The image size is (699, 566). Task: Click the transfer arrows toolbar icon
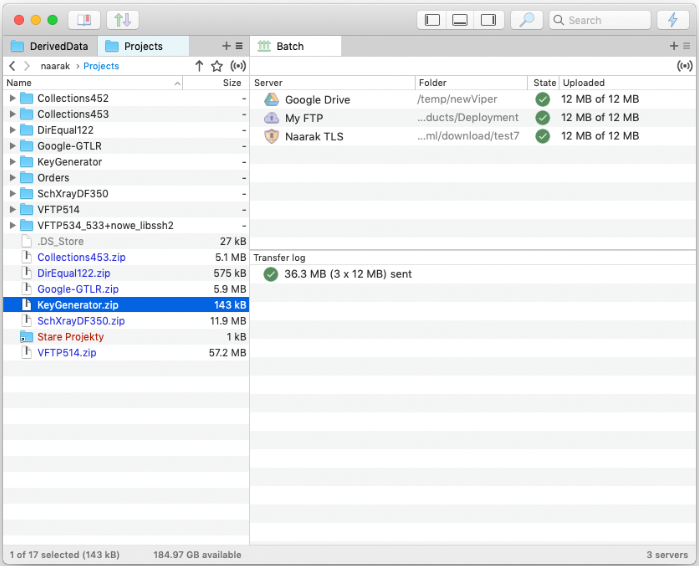tap(122, 20)
